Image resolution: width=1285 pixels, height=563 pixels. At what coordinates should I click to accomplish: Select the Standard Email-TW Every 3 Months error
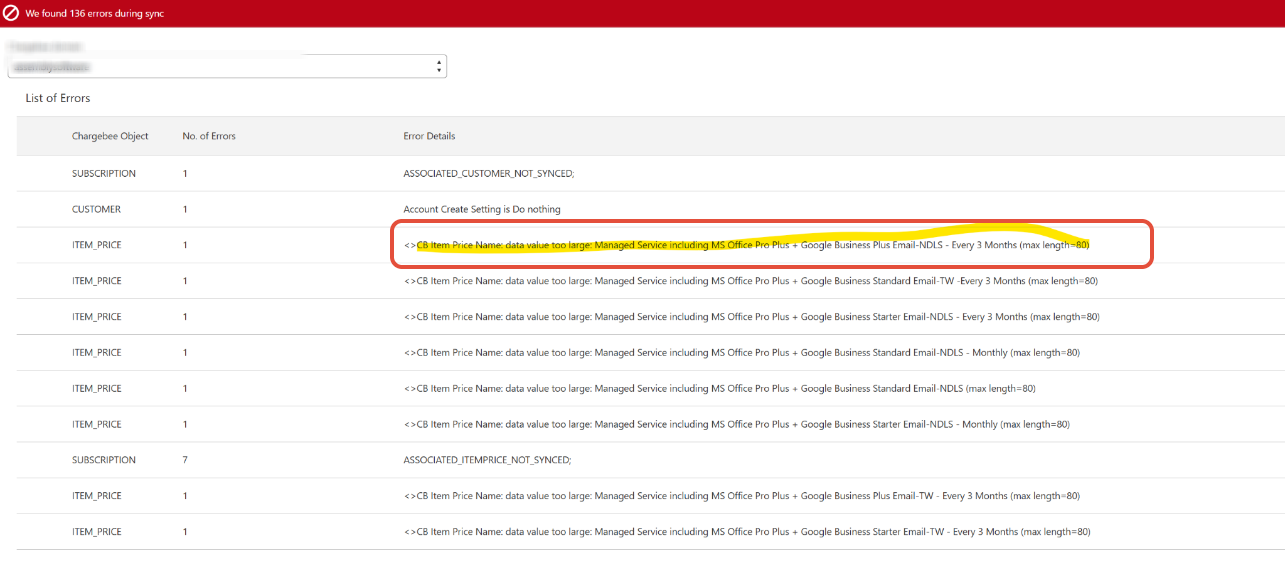click(x=750, y=281)
